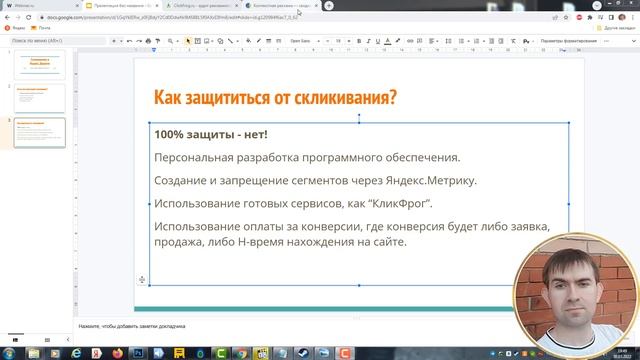This screenshot has height=360, width=640.
Task: Open highlight color picker
Action: pos(398,41)
